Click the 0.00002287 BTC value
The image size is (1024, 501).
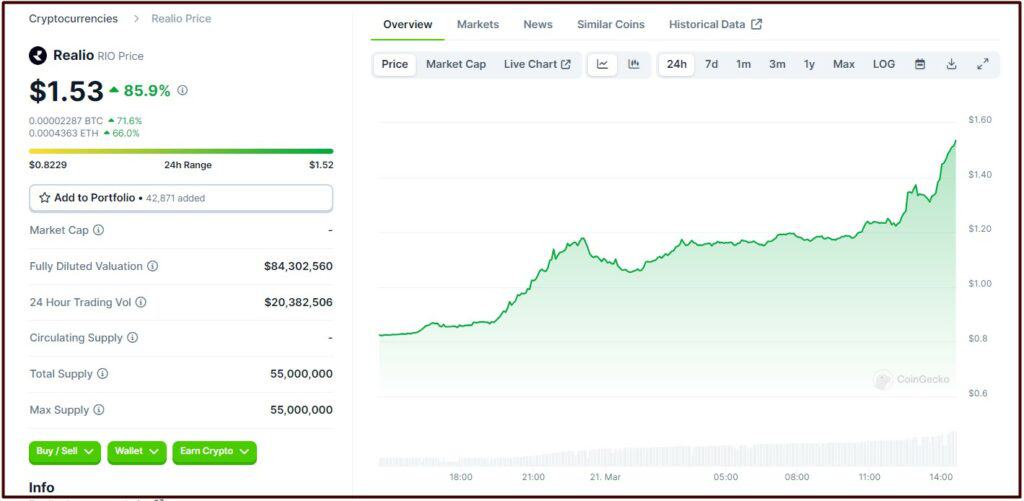click(66, 121)
